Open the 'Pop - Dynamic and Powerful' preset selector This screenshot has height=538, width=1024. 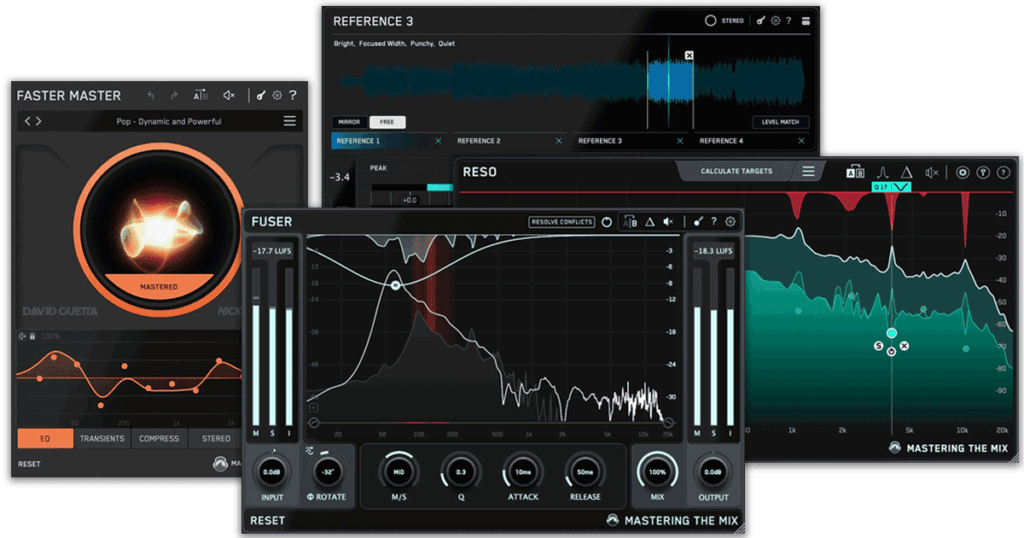[x=168, y=121]
